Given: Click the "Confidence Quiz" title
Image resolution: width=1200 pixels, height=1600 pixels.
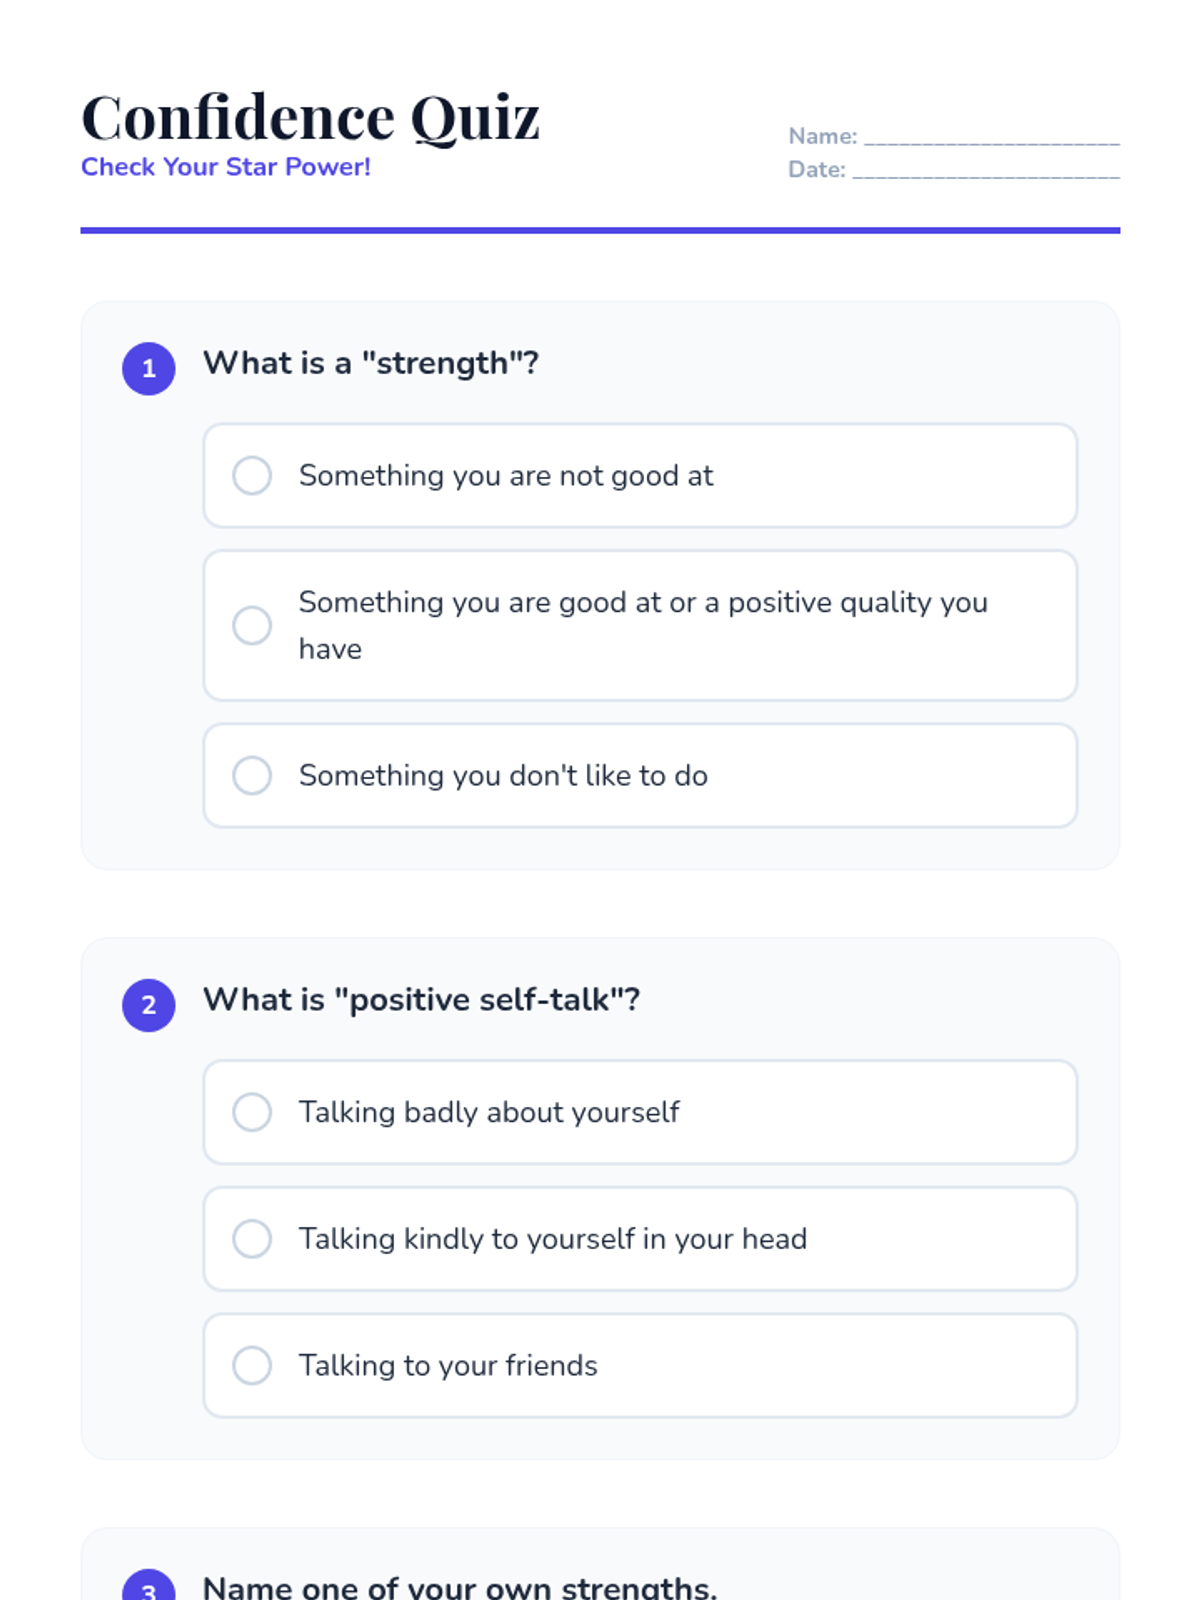Looking at the screenshot, I should click(x=310, y=117).
